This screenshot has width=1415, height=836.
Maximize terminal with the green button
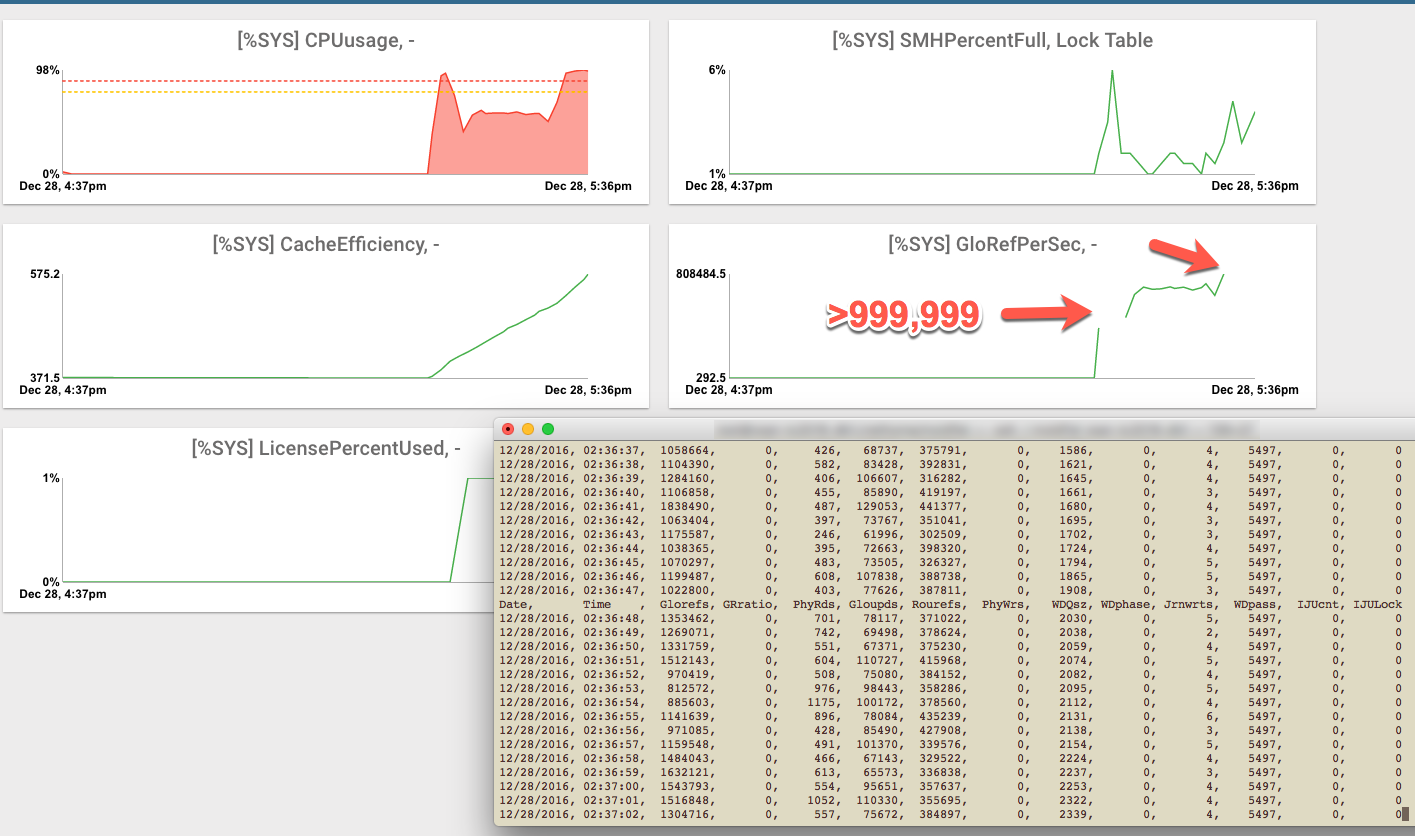[x=548, y=429]
